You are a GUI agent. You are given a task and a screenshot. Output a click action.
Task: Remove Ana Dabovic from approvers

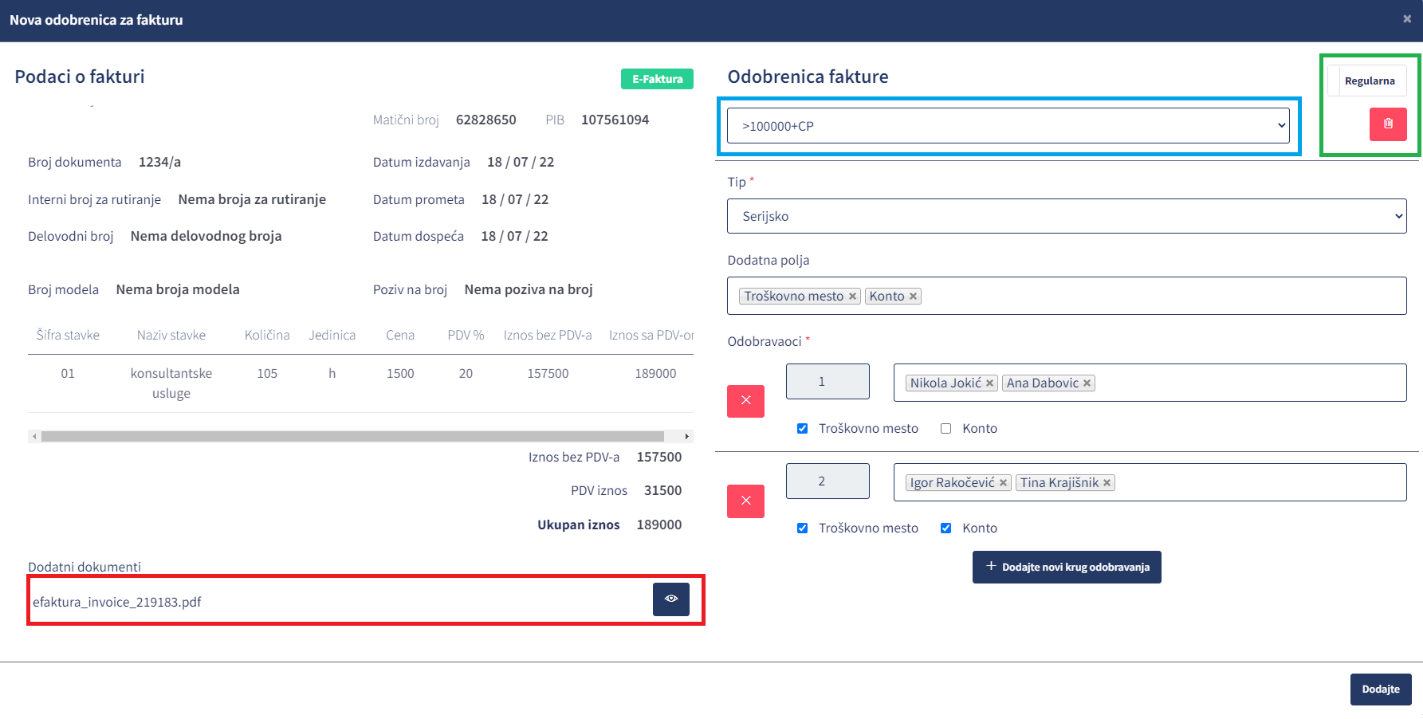1087,383
